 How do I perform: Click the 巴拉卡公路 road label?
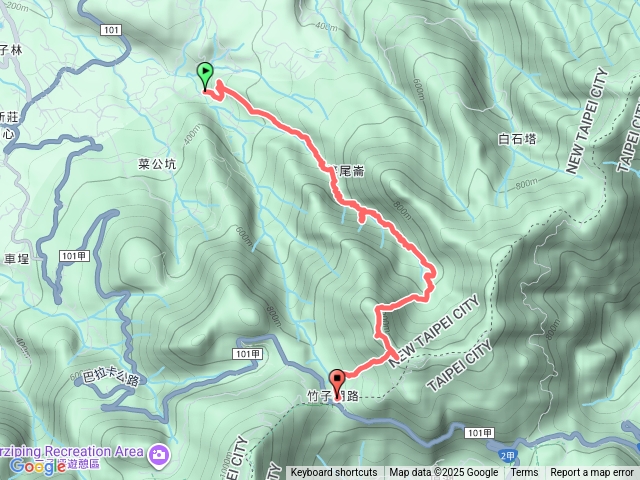(111, 377)
